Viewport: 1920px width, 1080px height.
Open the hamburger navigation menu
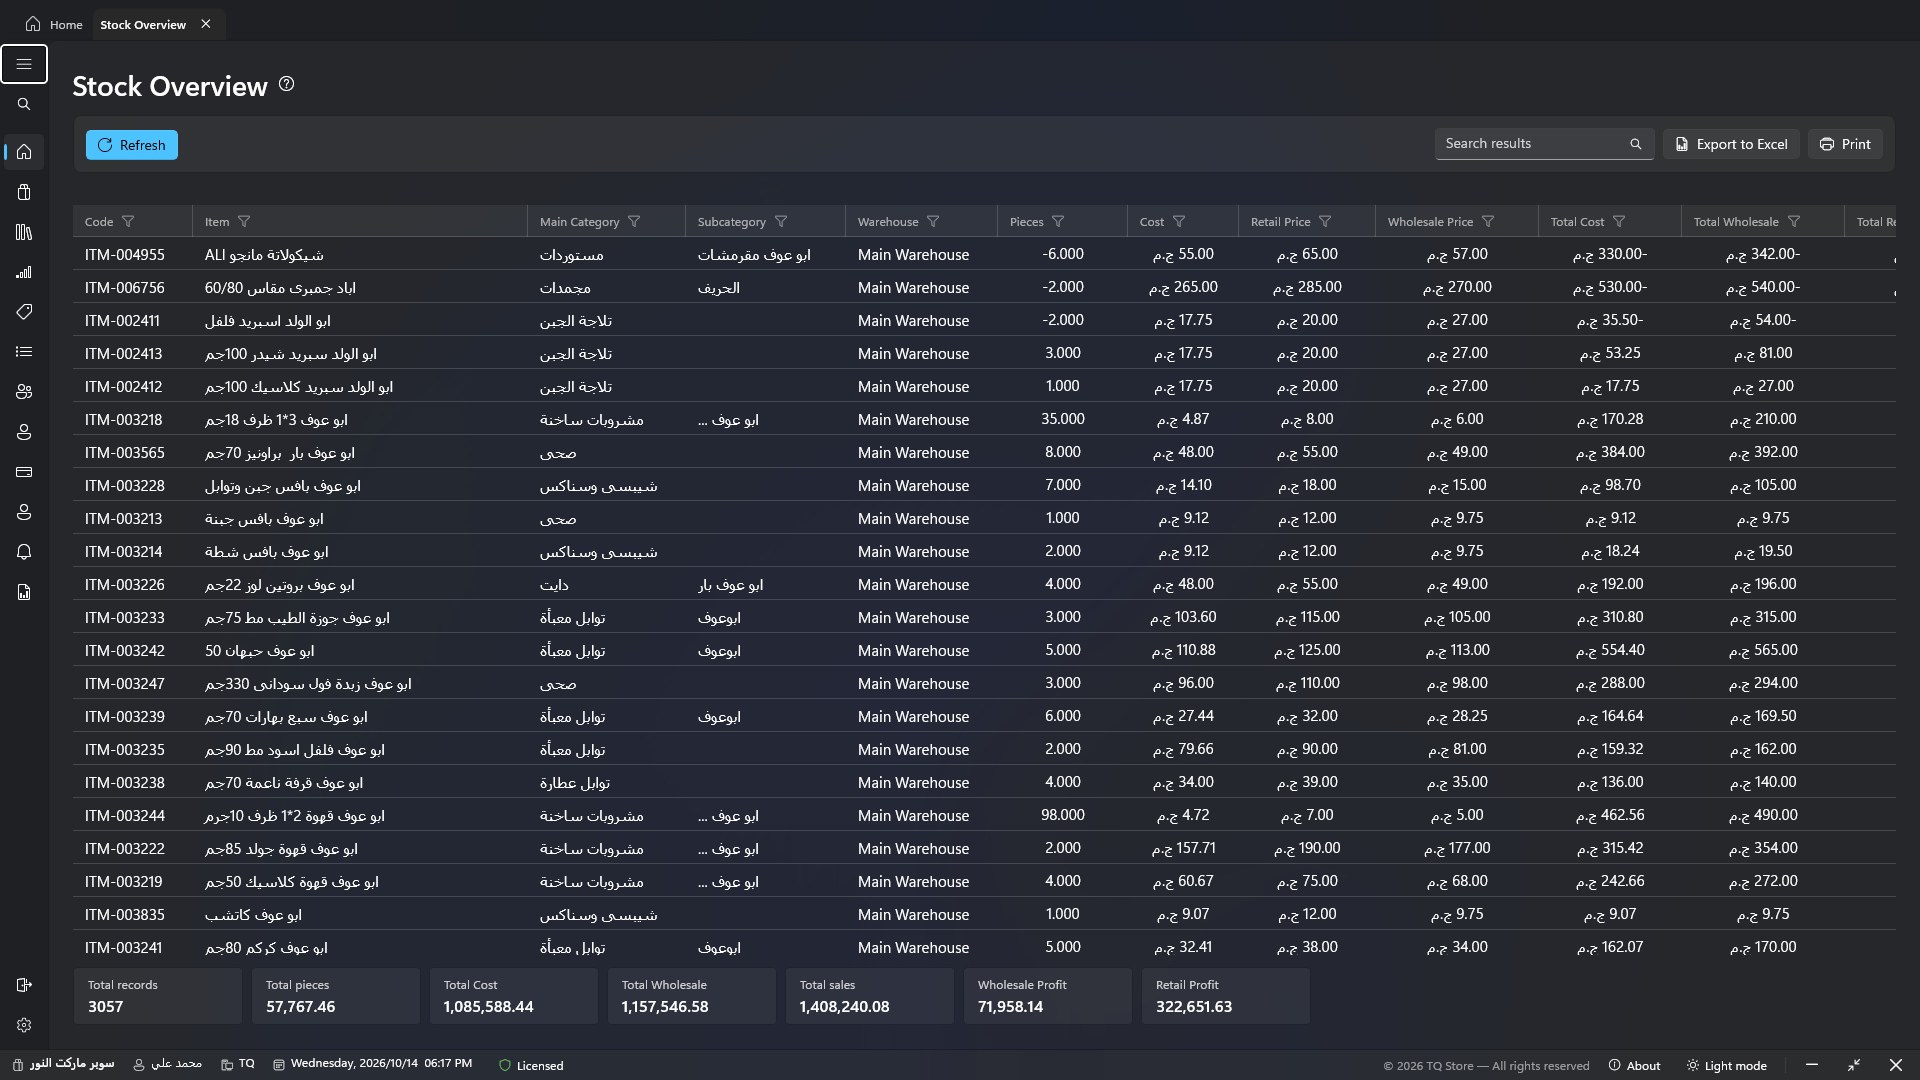pos(24,64)
